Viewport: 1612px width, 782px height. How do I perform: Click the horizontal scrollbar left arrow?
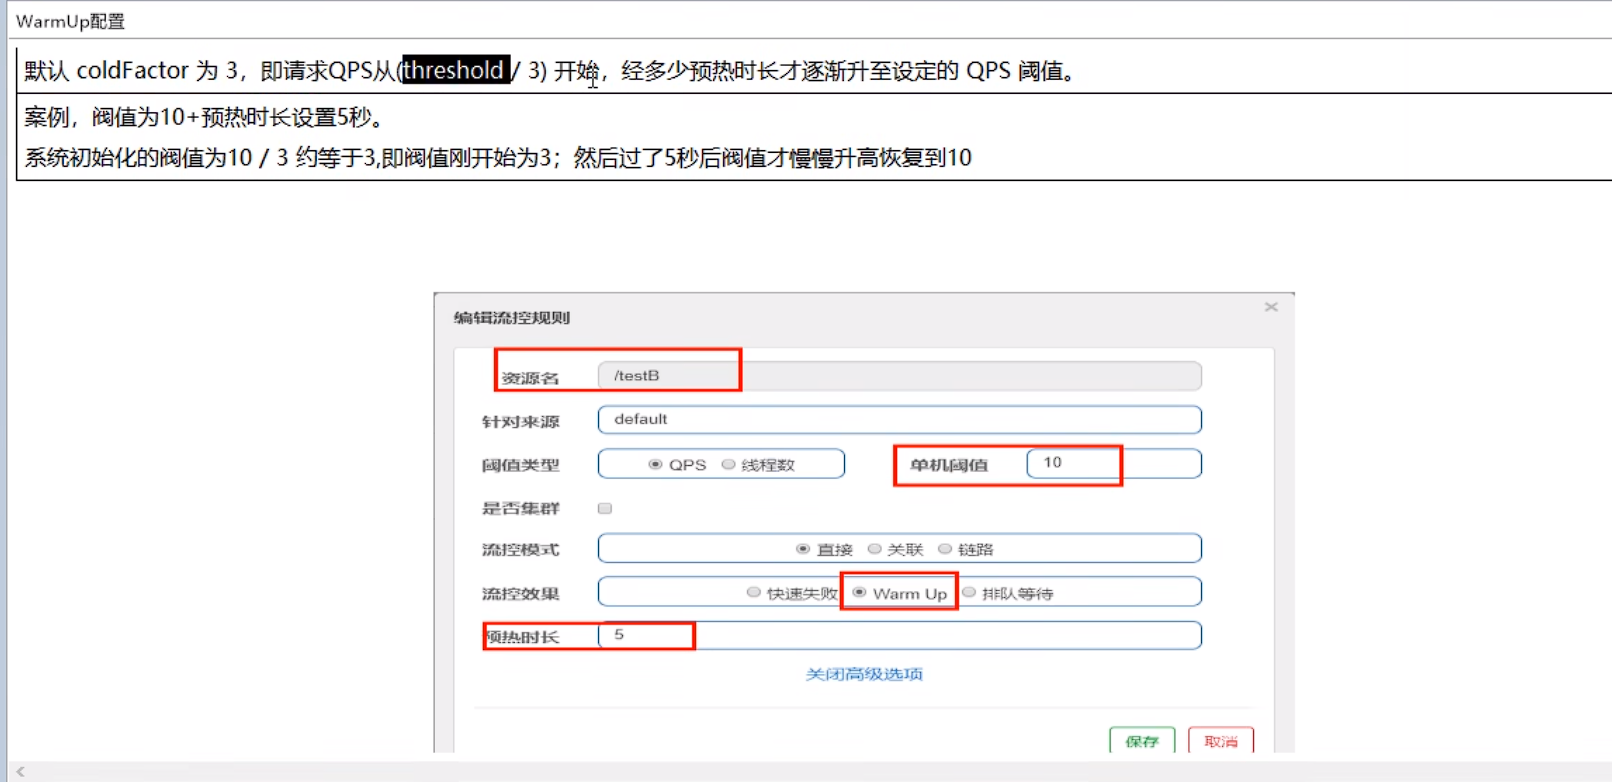[20, 772]
